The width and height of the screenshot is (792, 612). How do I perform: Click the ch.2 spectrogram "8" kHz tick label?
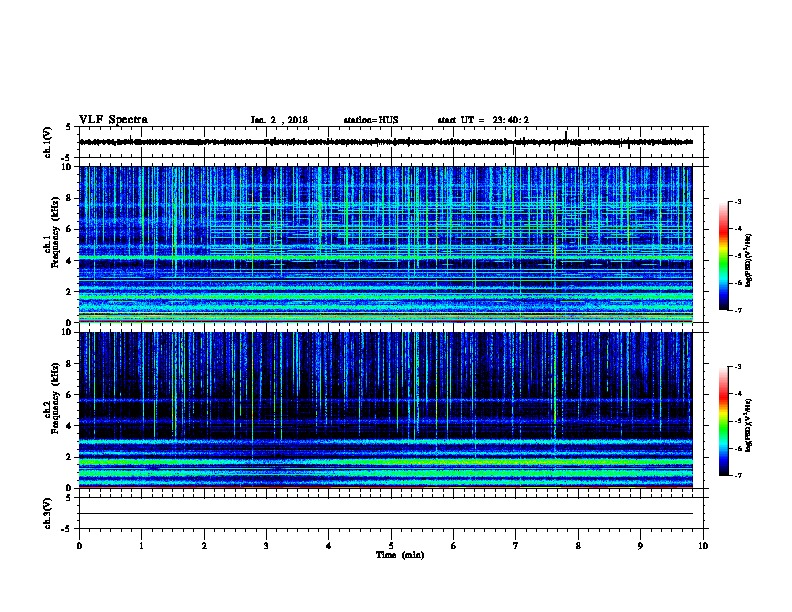[x=70, y=364]
